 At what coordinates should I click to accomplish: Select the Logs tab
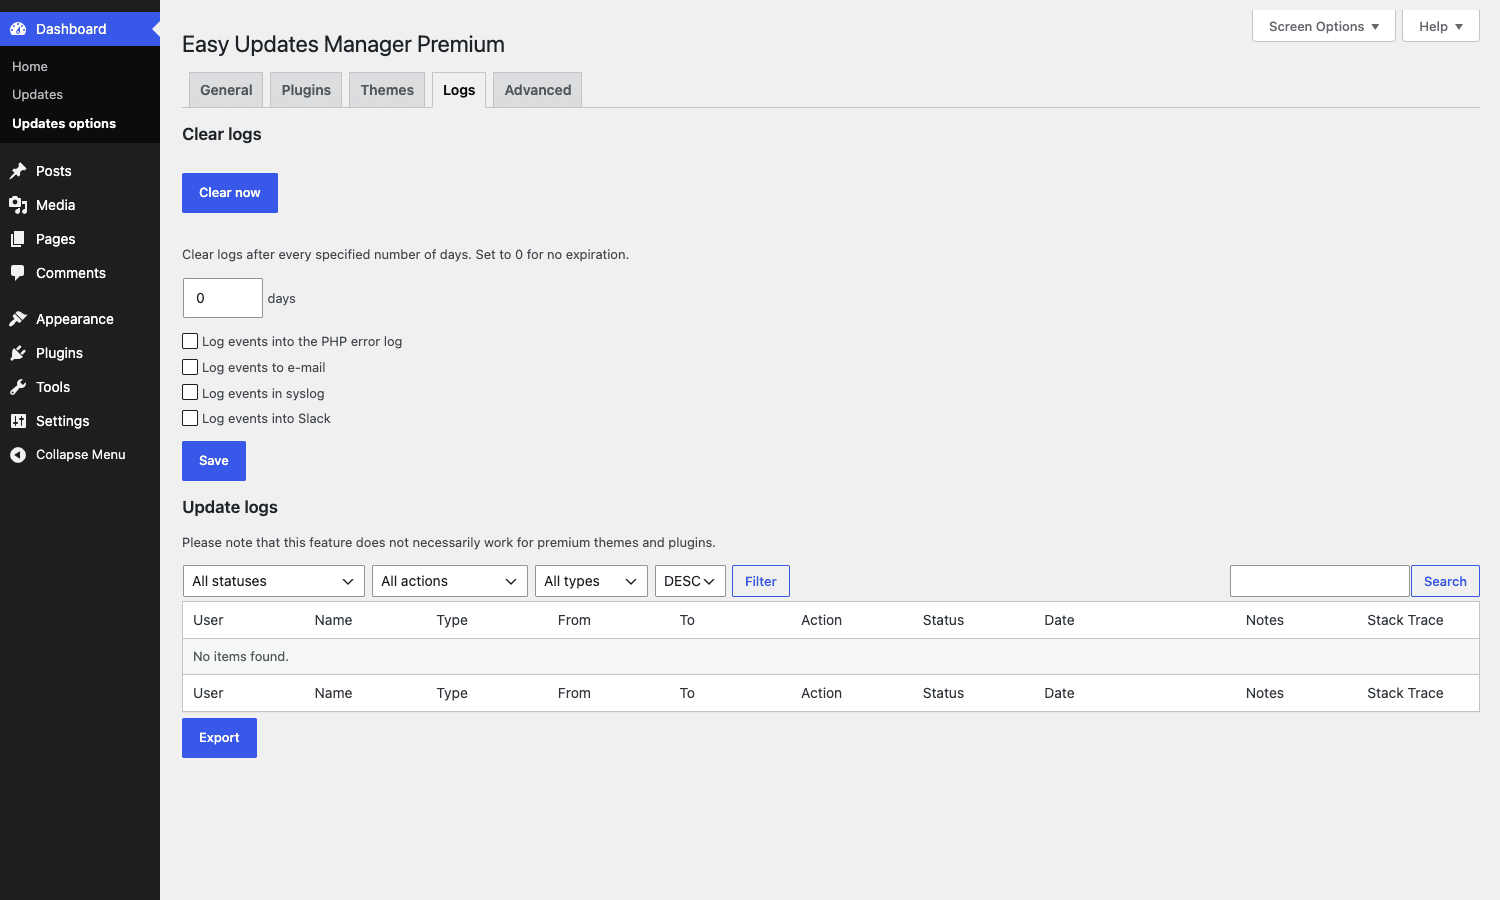tap(459, 90)
